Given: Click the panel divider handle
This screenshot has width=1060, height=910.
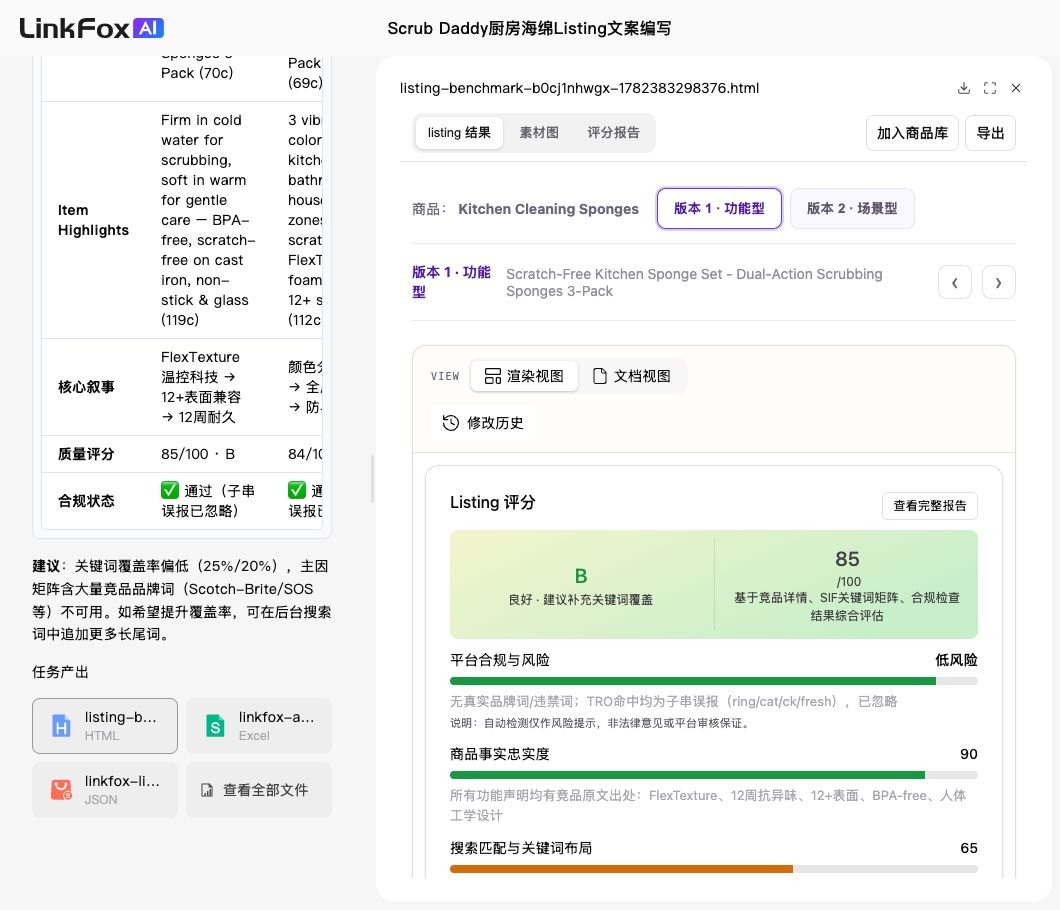Looking at the screenshot, I should [x=372, y=479].
